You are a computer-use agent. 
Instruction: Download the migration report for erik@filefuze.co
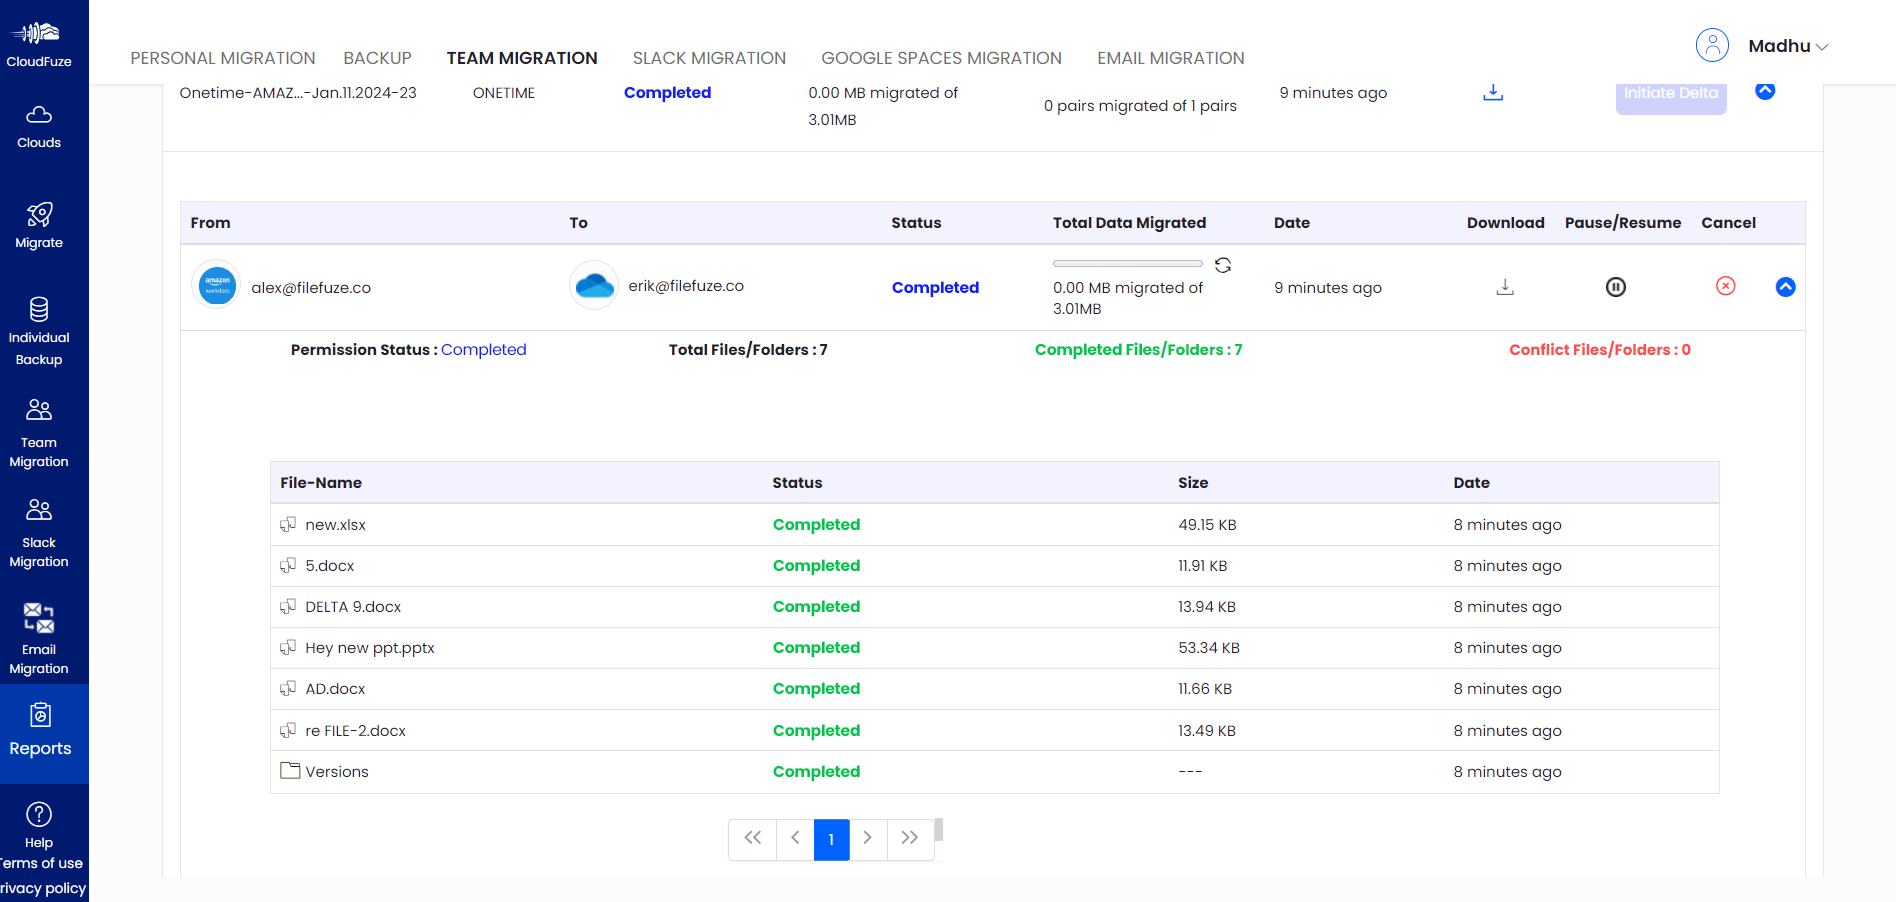coord(1505,287)
